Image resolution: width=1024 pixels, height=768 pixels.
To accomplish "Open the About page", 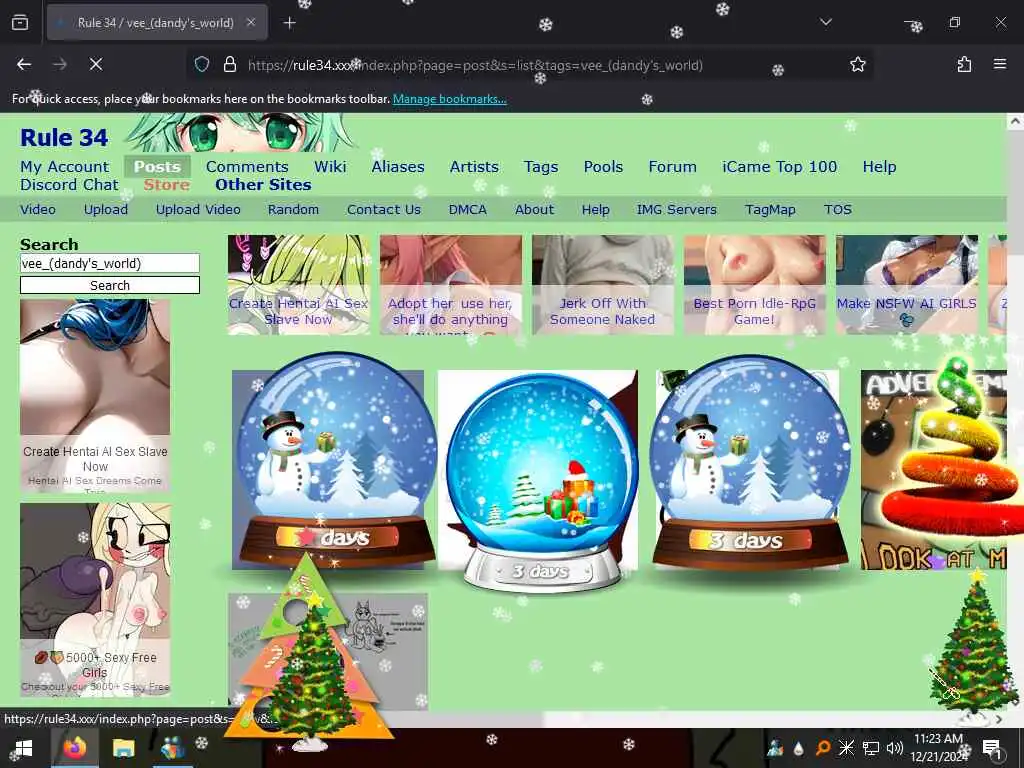I will coord(534,210).
